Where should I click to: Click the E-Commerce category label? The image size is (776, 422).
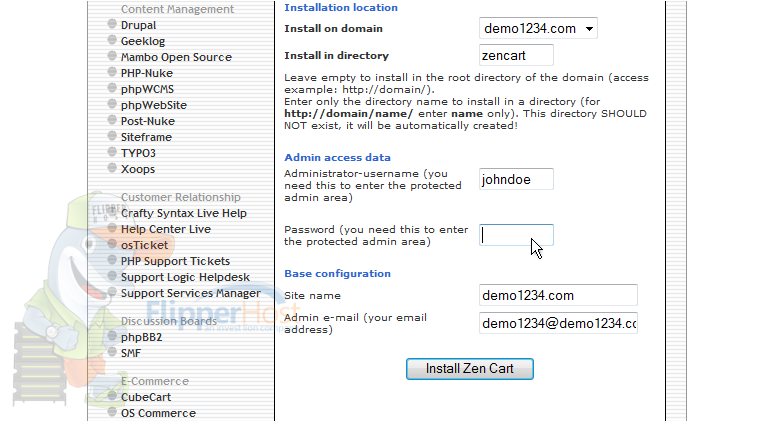(x=155, y=381)
